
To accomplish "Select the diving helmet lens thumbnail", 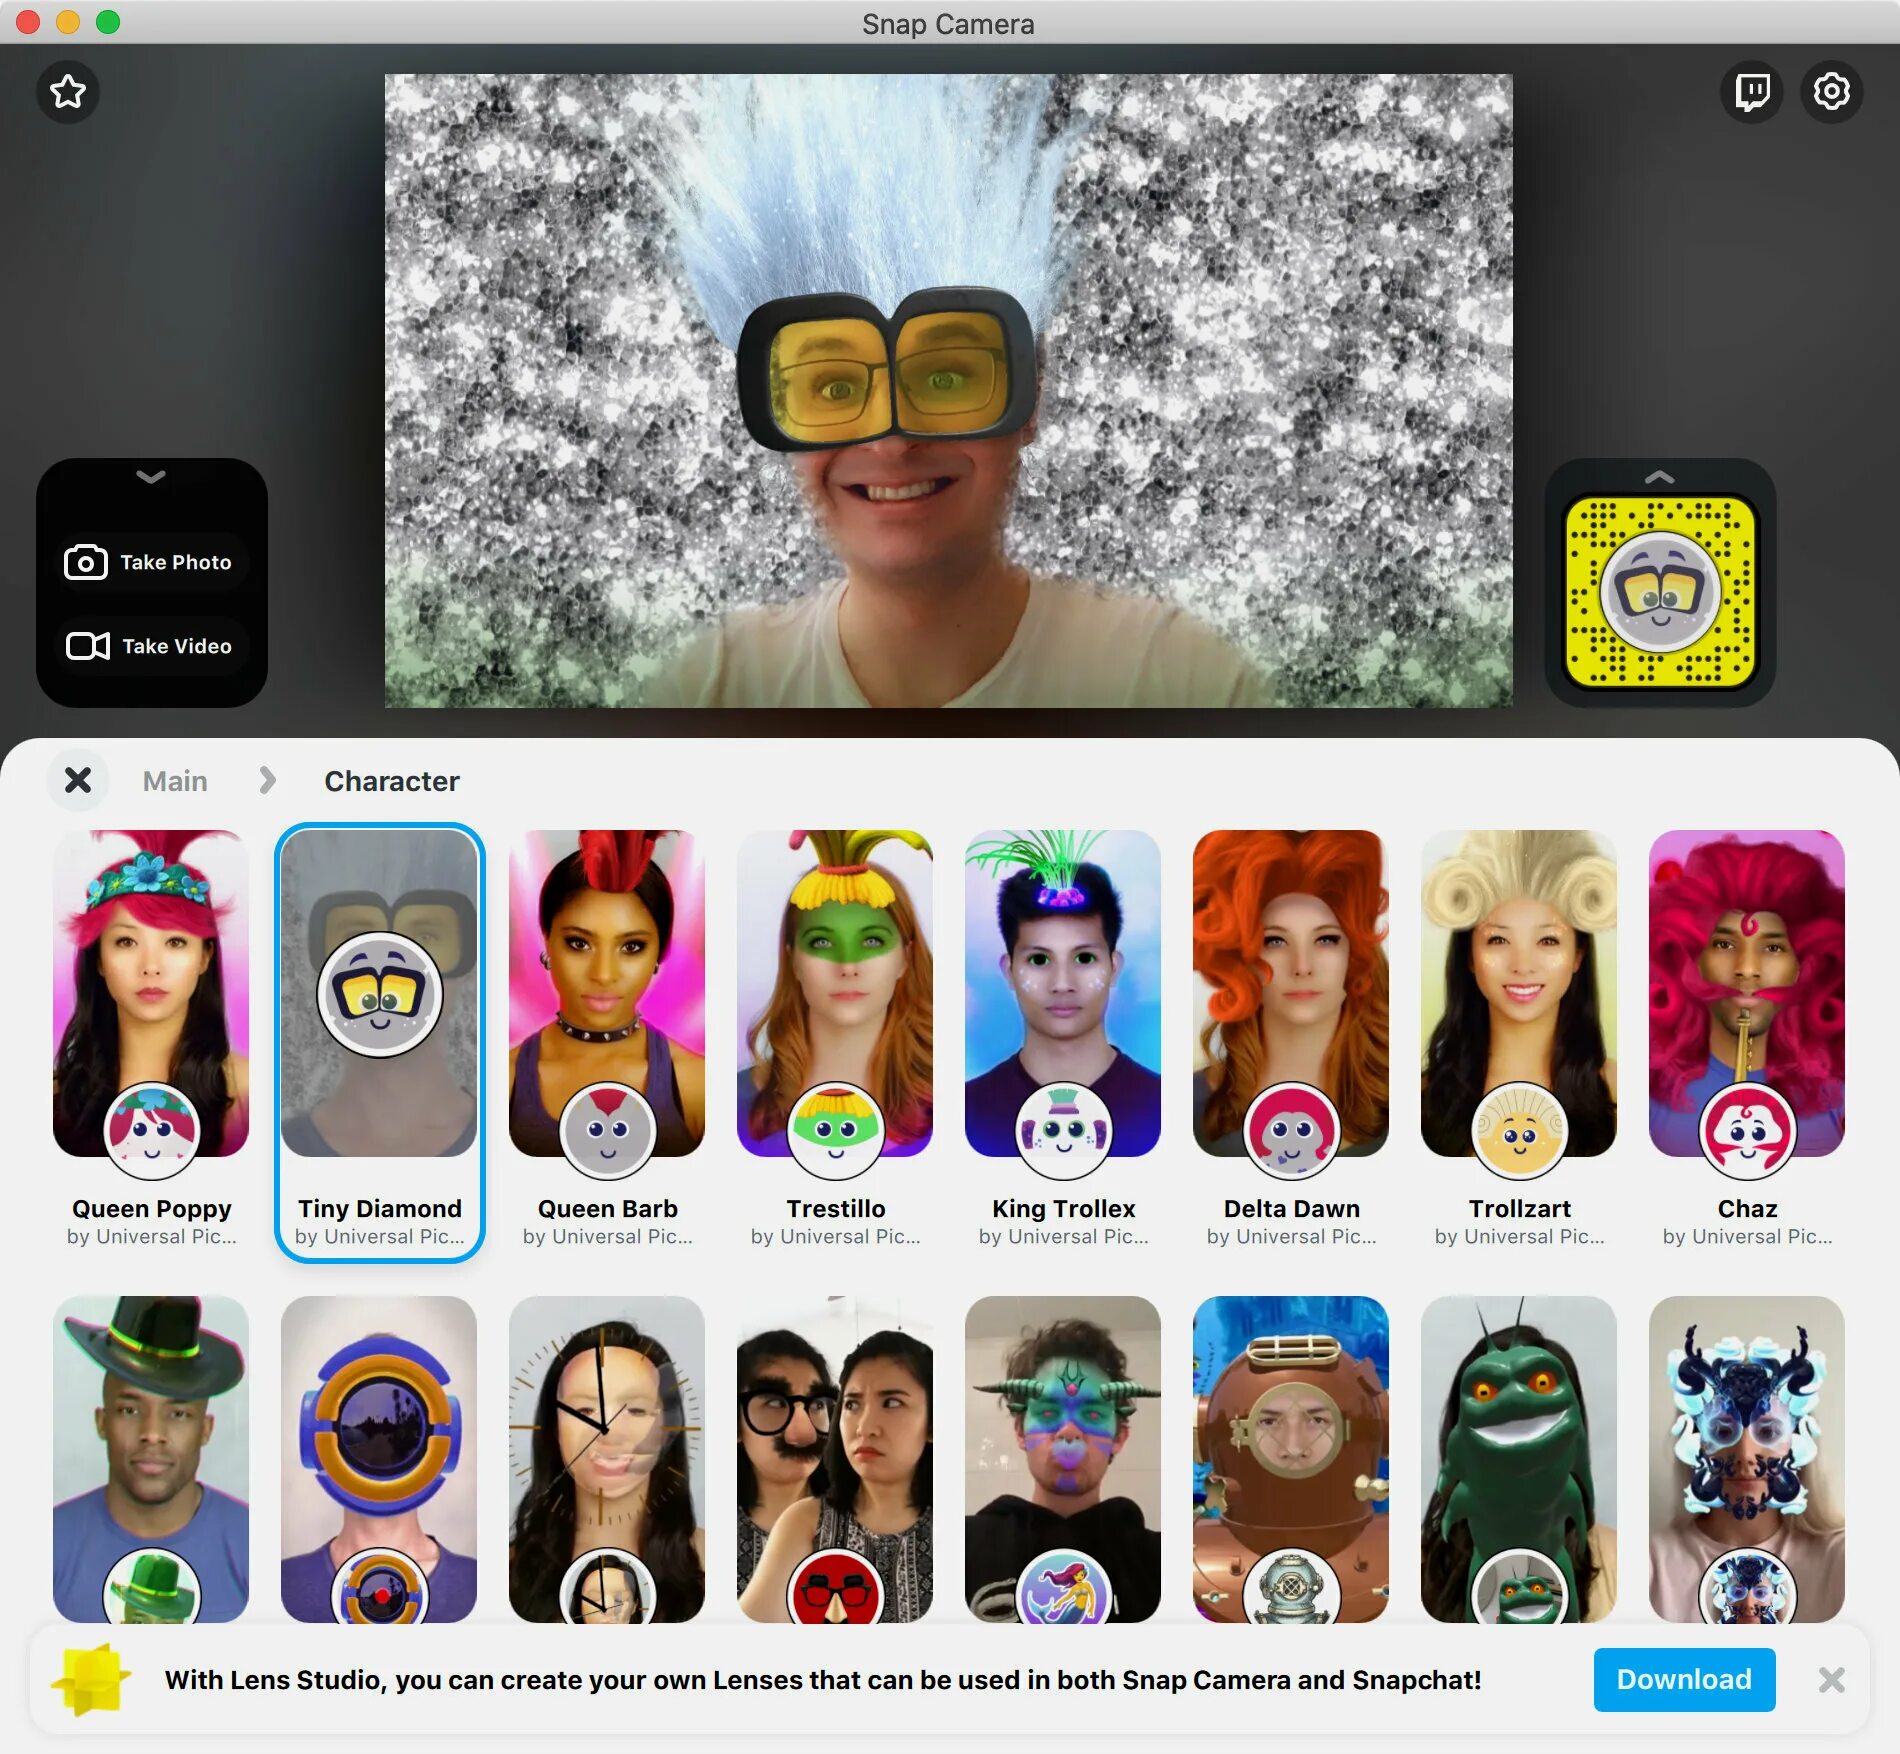I will (x=1291, y=1459).
